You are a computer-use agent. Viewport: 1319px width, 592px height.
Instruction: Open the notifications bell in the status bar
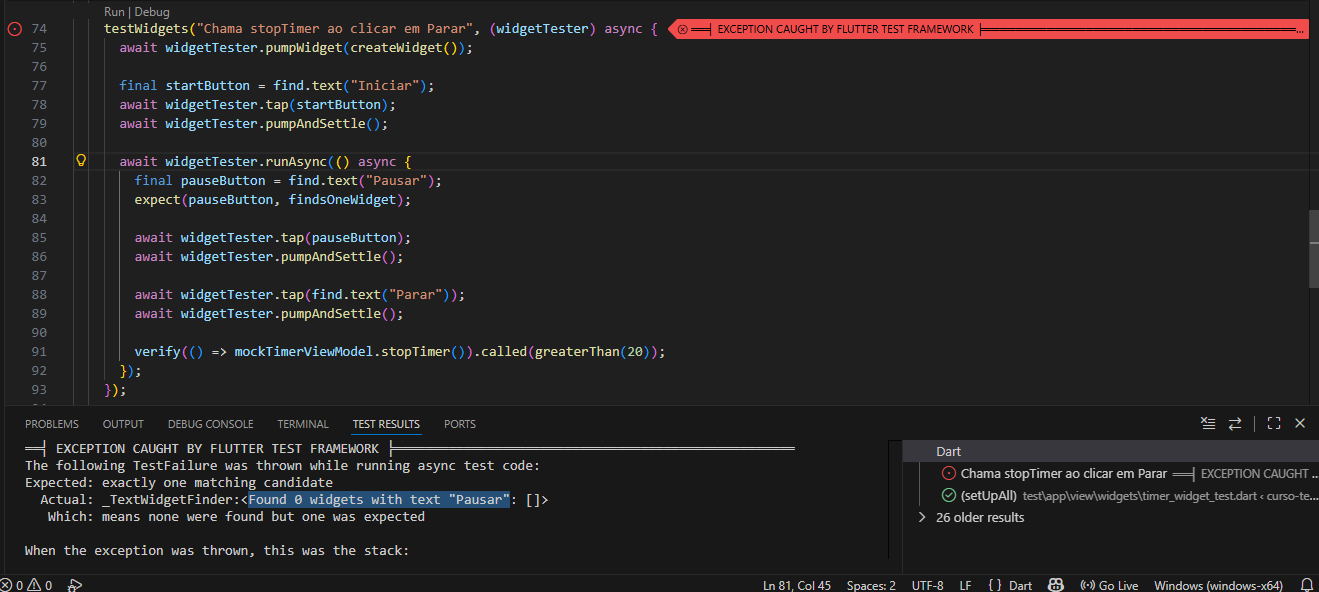(x=1306, y=585)
